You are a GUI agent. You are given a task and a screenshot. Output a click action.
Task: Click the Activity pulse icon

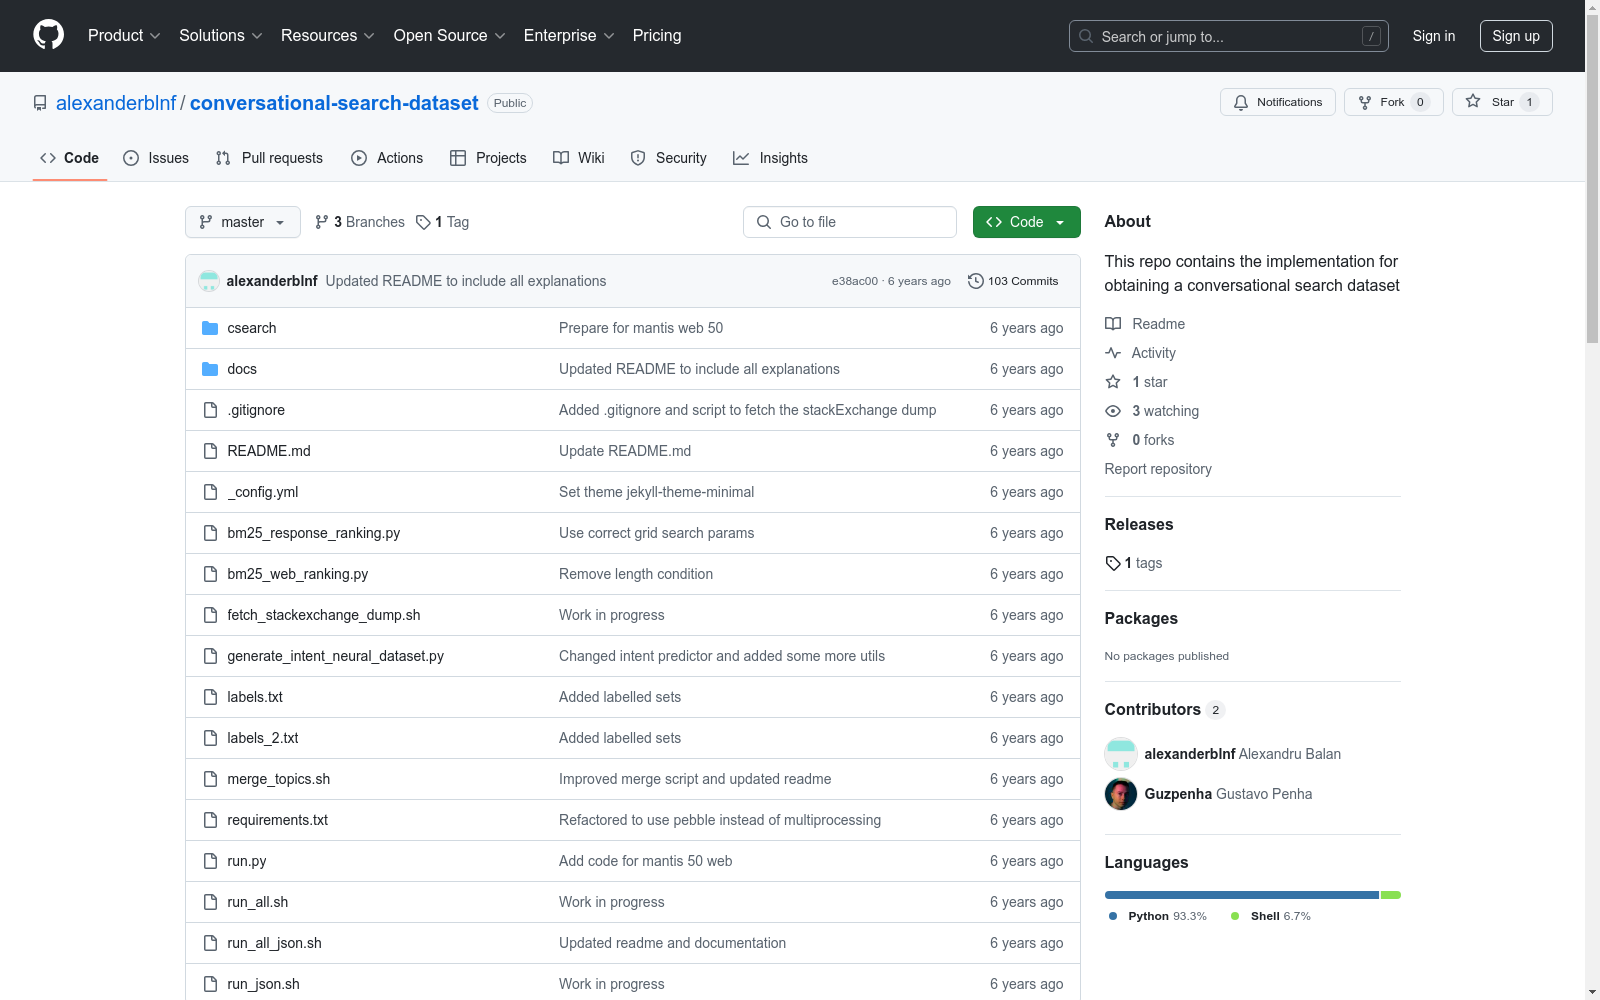[x=1113, y=353]
